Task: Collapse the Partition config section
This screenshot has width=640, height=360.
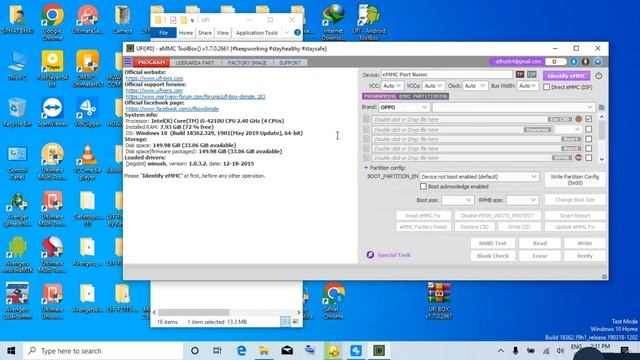Action: click(x=366, y=168)
